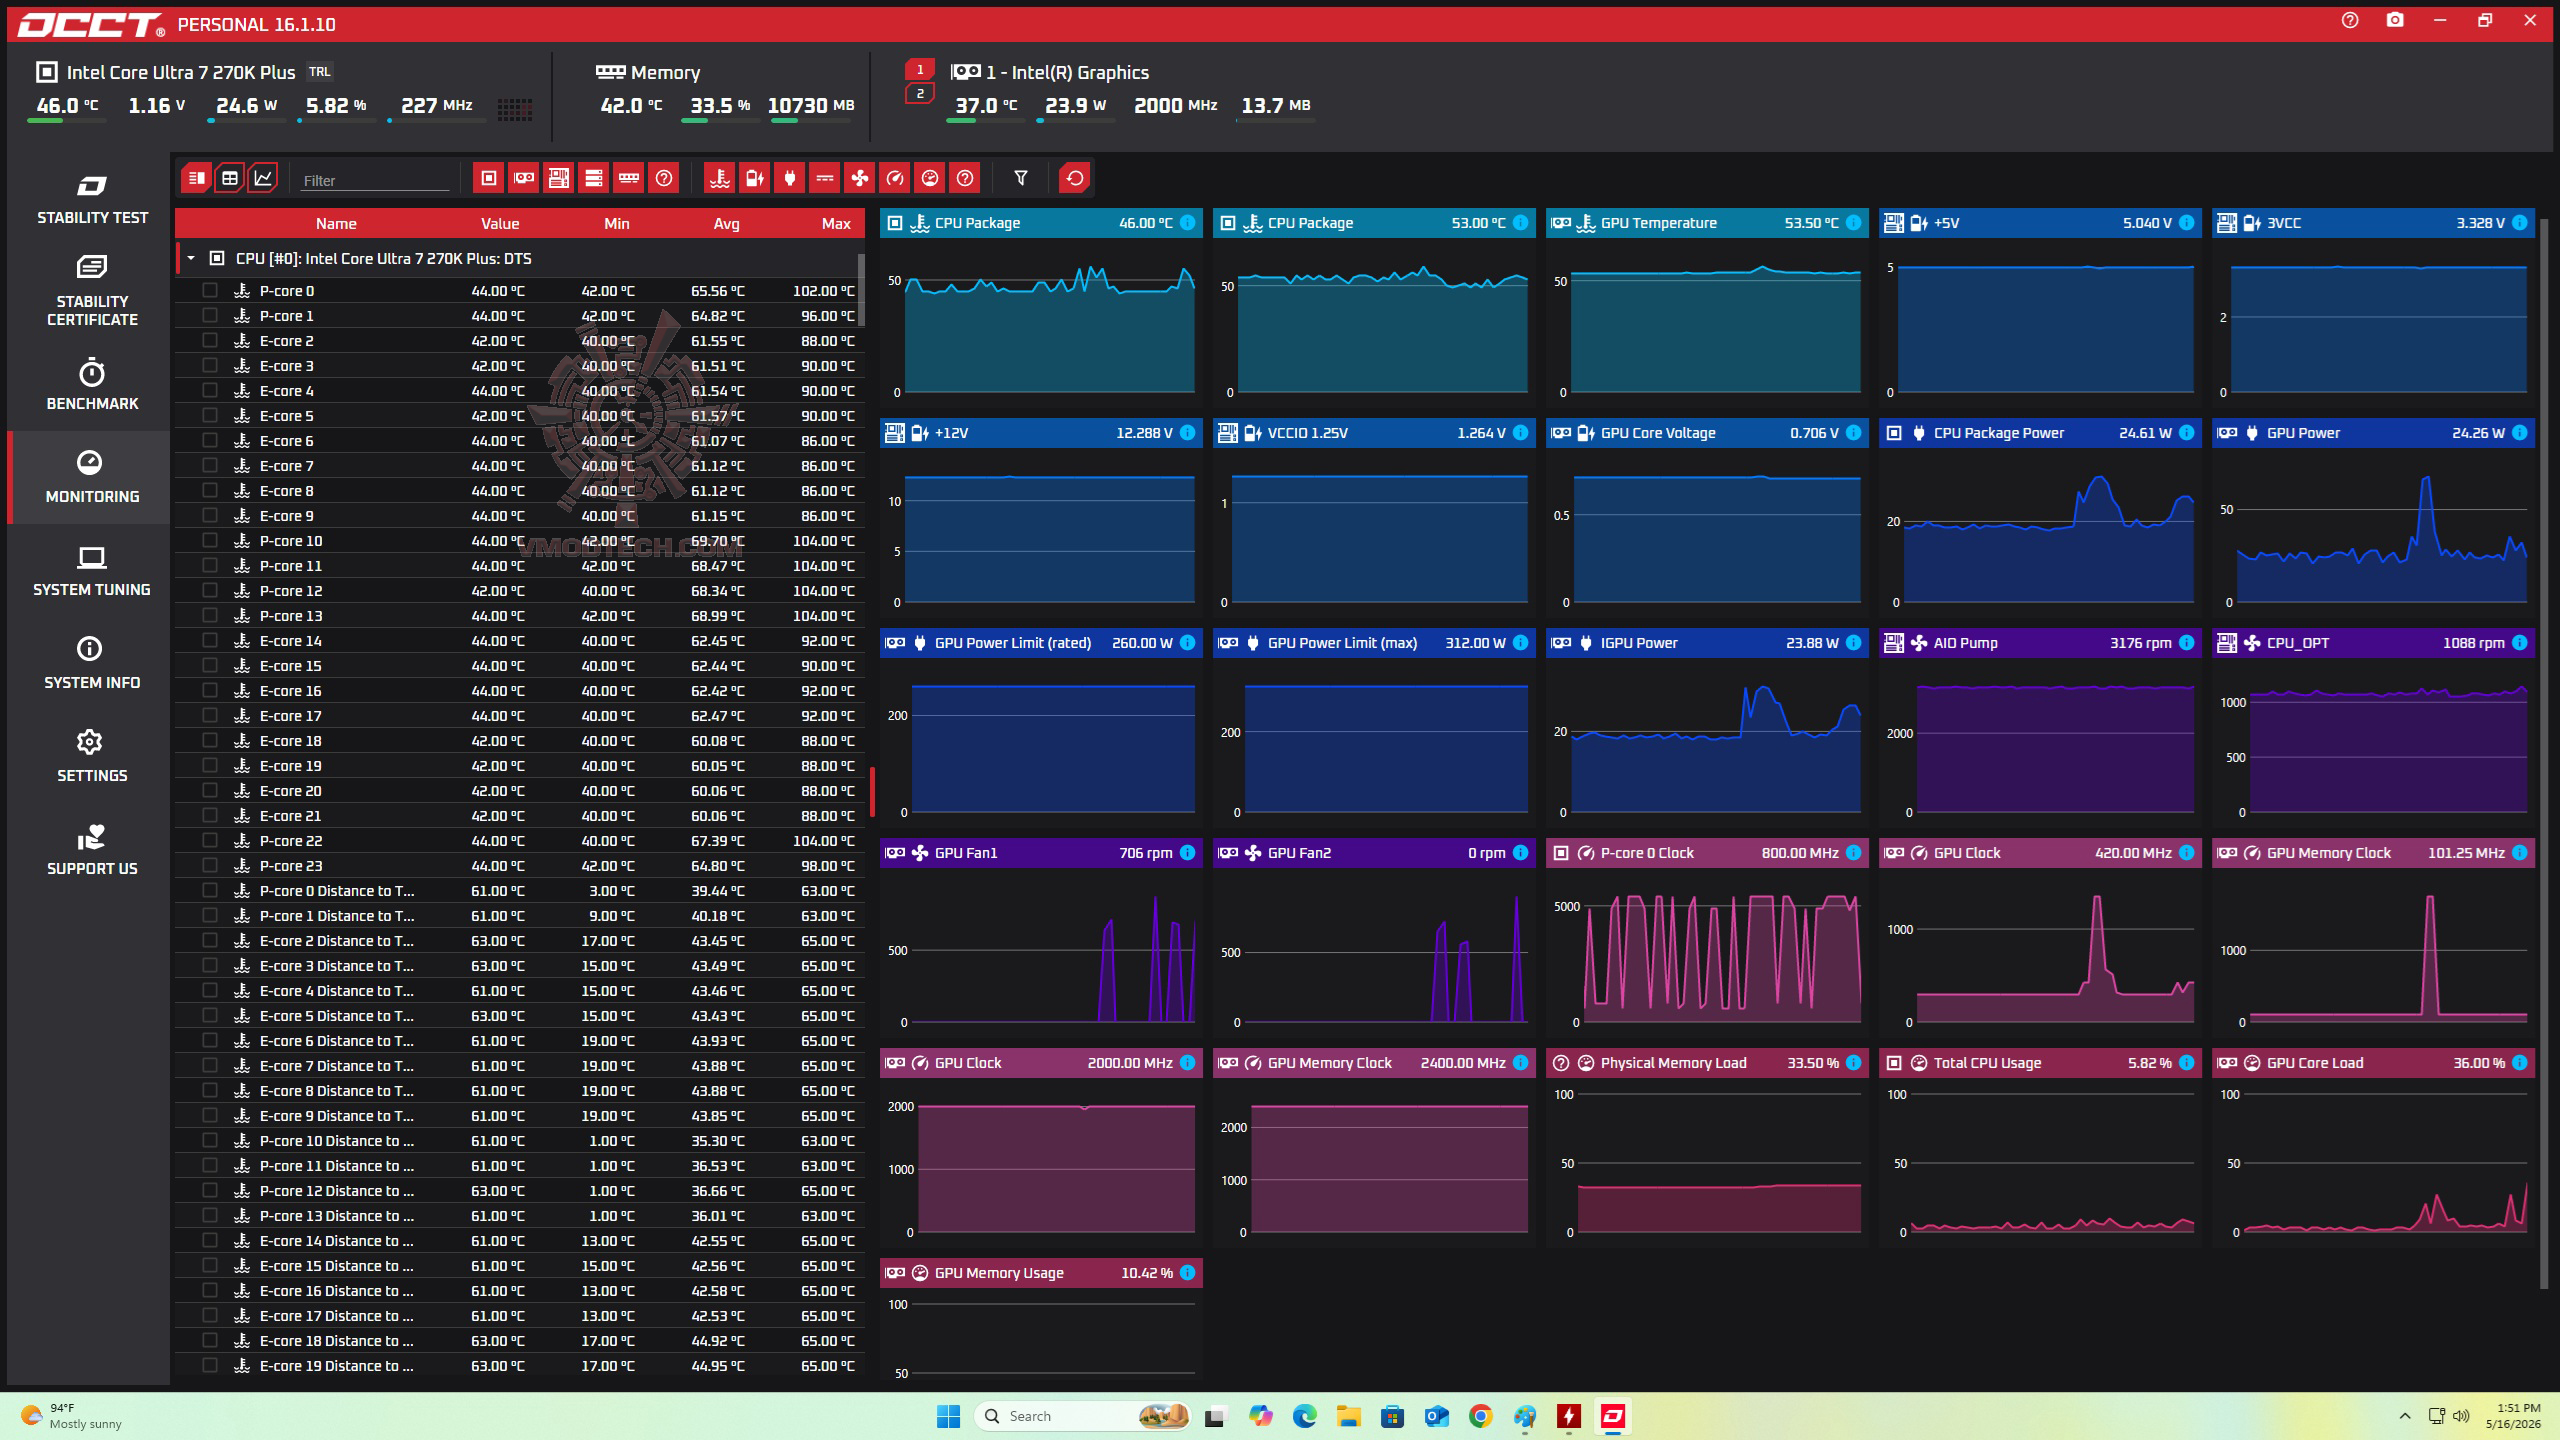This screenshot has height=1440, width=2560.
Task: Click the taskbar Search box
Action: click(x=1083, y=1416)
